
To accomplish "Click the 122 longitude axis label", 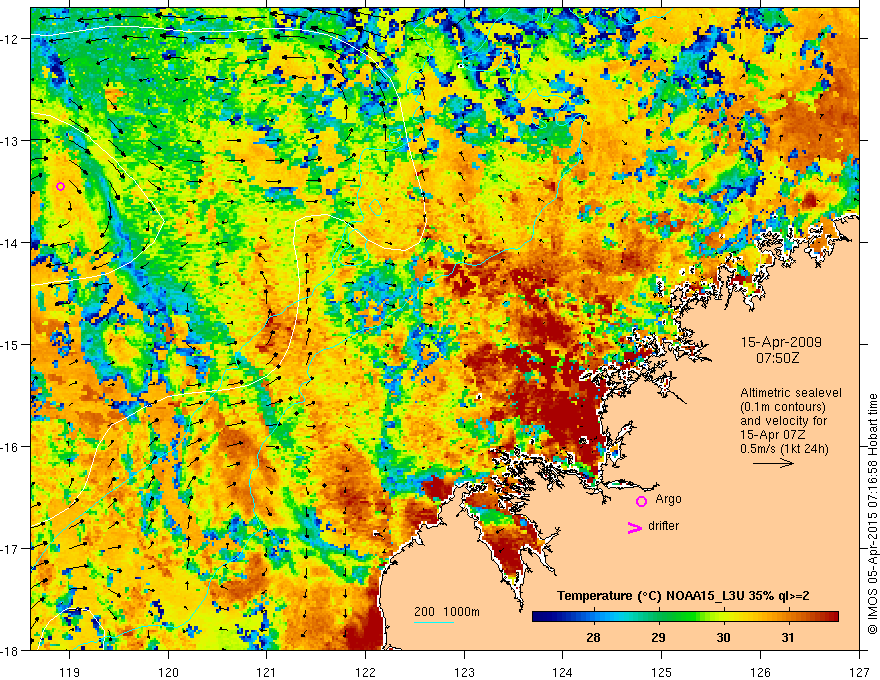I will [x=365, y=673].
